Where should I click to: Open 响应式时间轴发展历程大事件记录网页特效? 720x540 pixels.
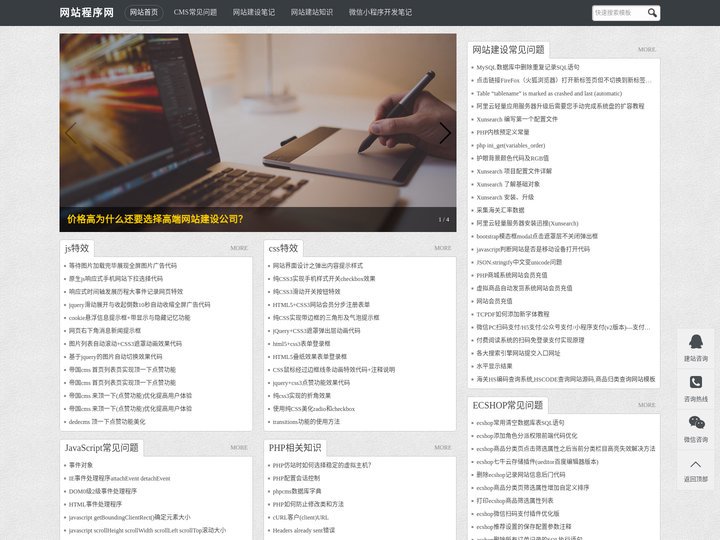coord(126,292)
